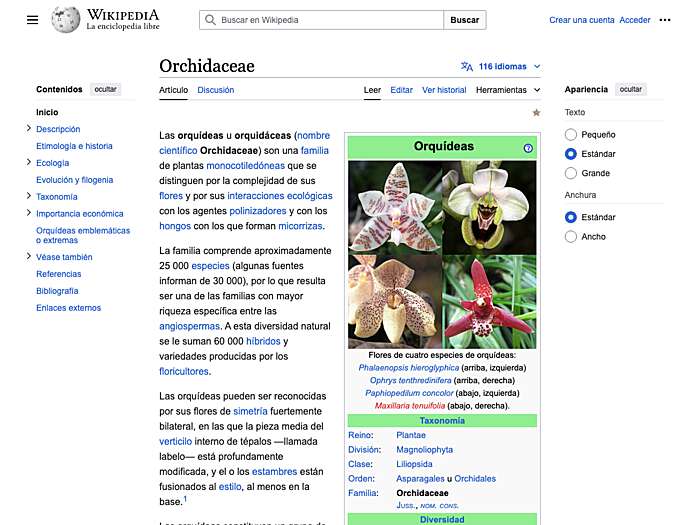
Task: Open the Asparagales order link
Action: tap(420, 479)
